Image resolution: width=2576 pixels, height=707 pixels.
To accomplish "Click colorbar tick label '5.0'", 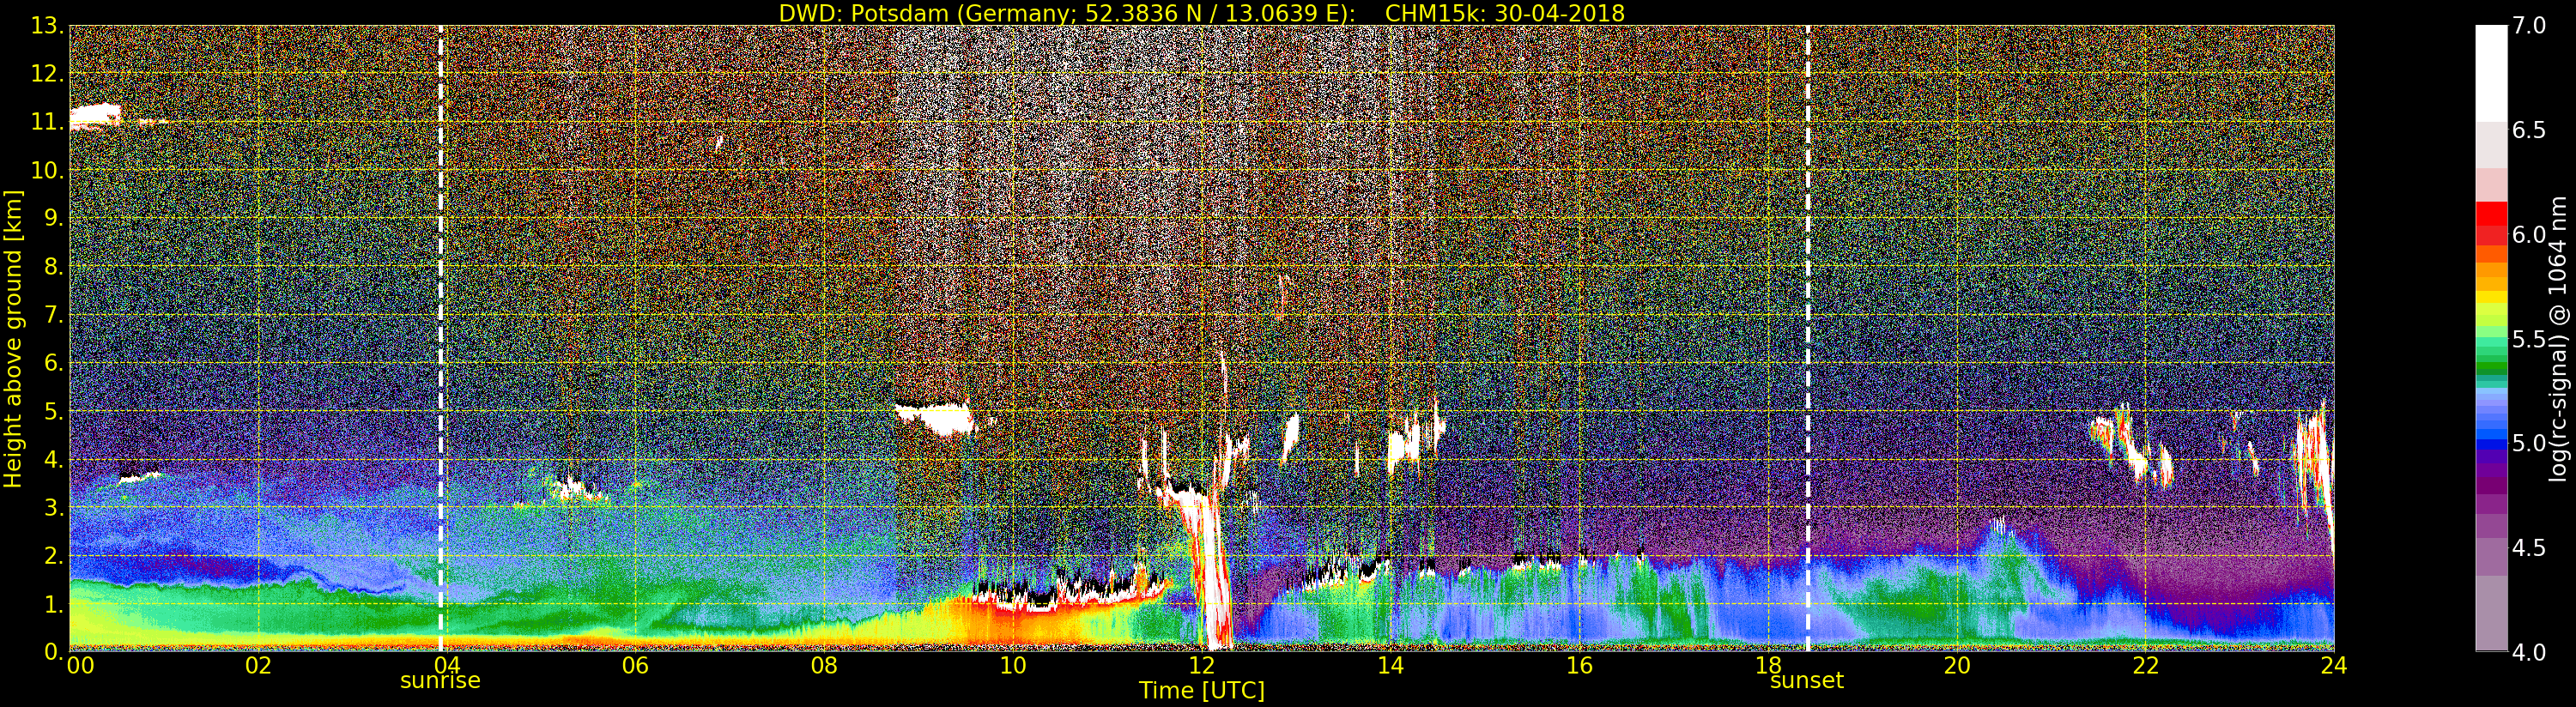I will [x=2529, y=443].
